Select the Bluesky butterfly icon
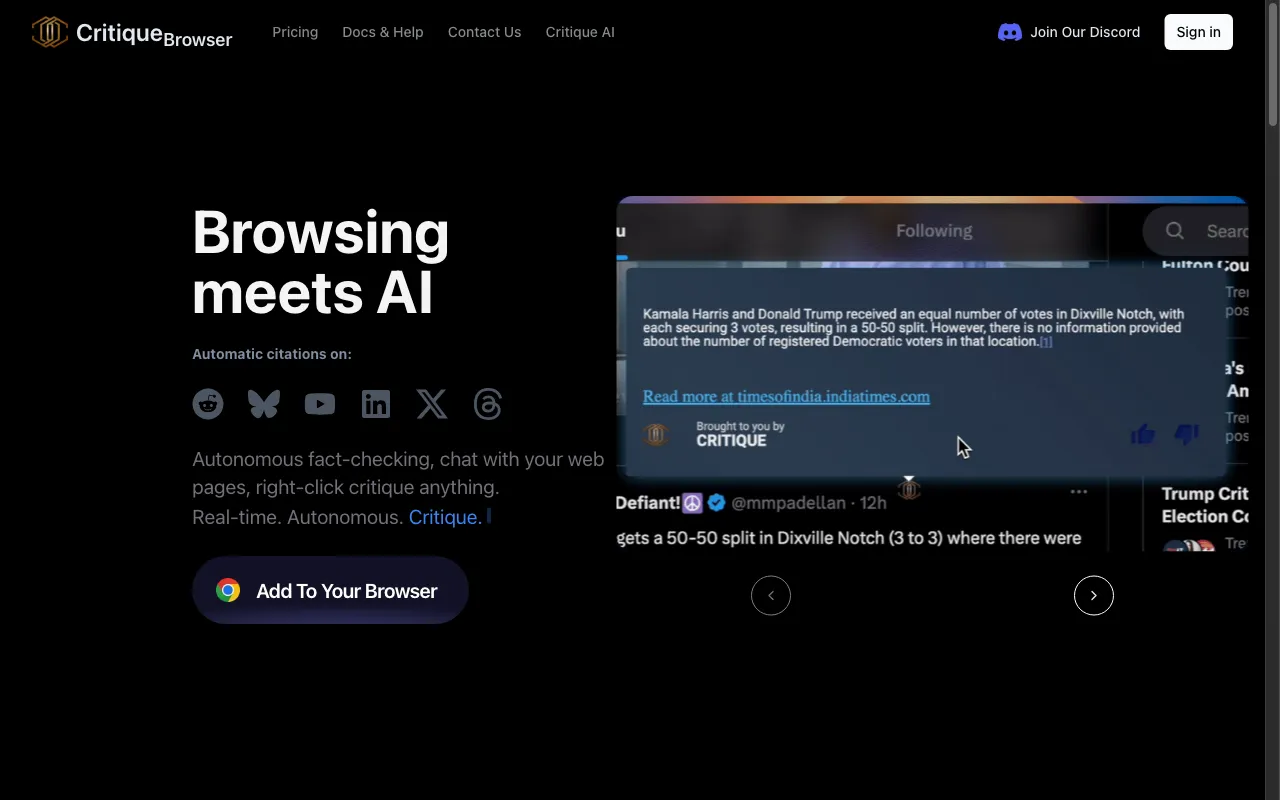The width and height of the screenshot is (1280, 800). pyautogui.click(x=264, y=404)
